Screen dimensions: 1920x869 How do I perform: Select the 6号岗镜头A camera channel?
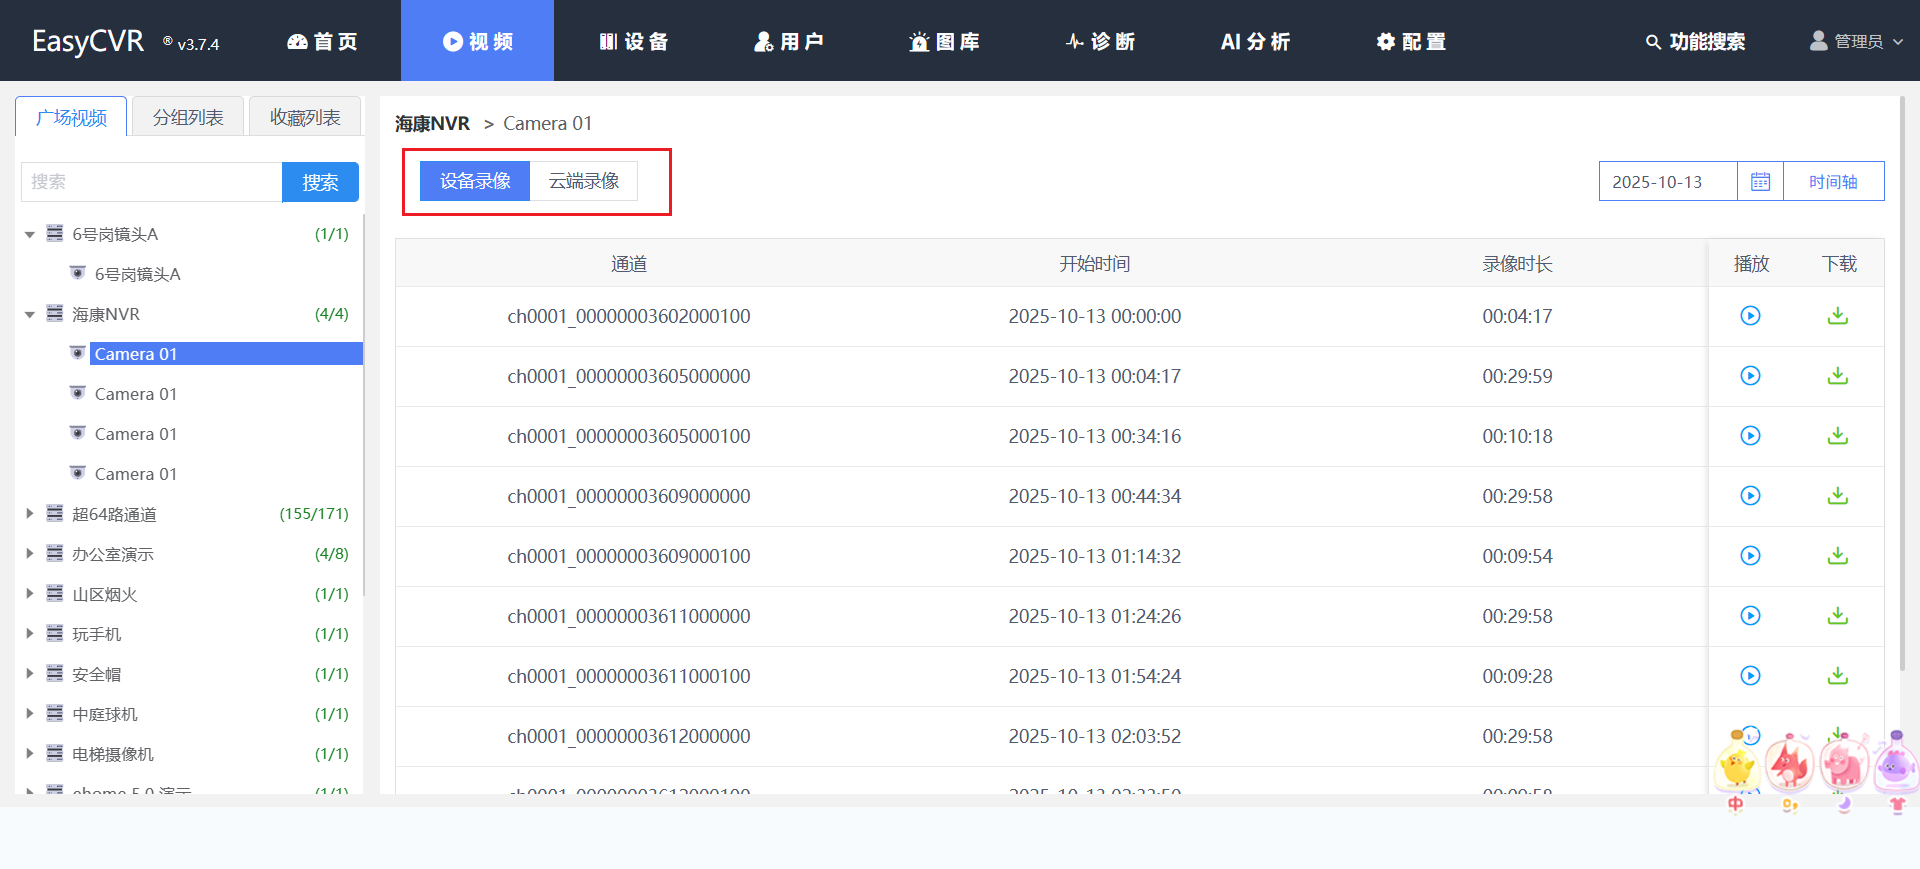[137, 274]
